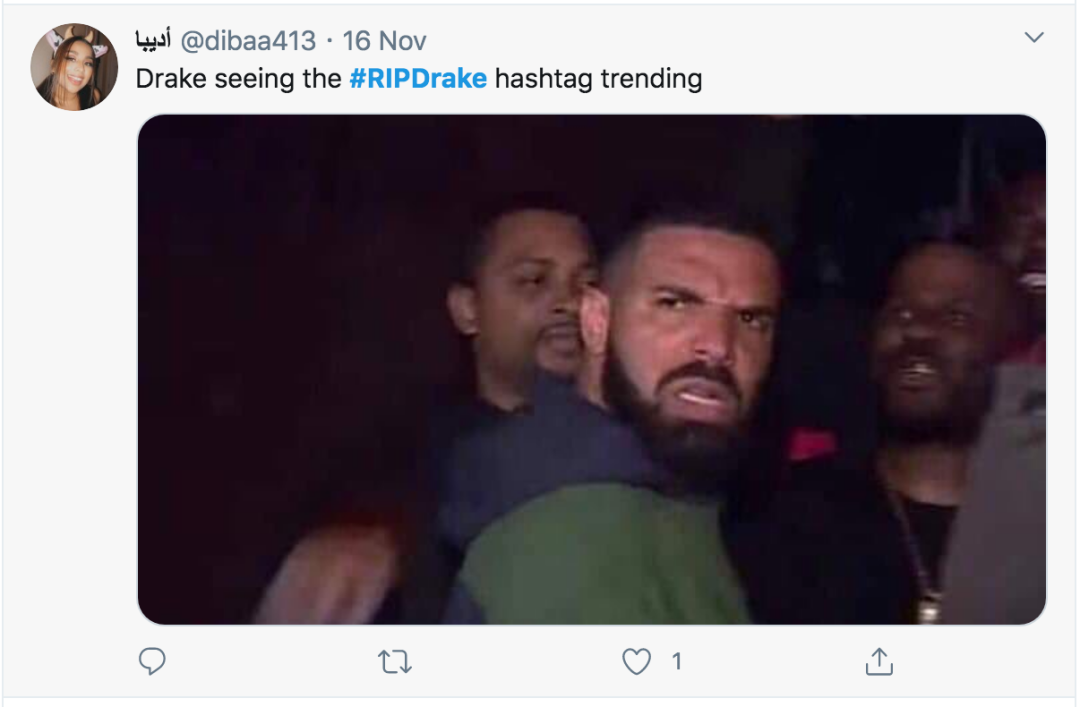Click the tweet text "Drake seeing the"
This screenshot has height=707, width=1080.
238,78
